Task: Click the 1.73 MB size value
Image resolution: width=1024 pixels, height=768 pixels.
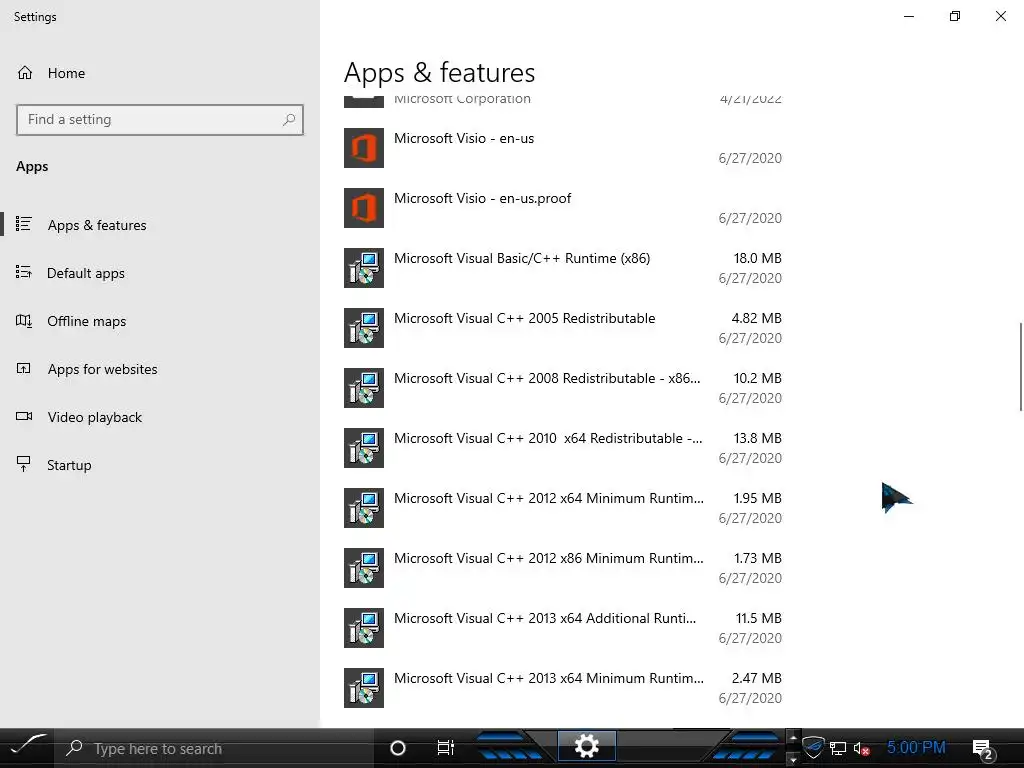Action: (x=758, y=558)
